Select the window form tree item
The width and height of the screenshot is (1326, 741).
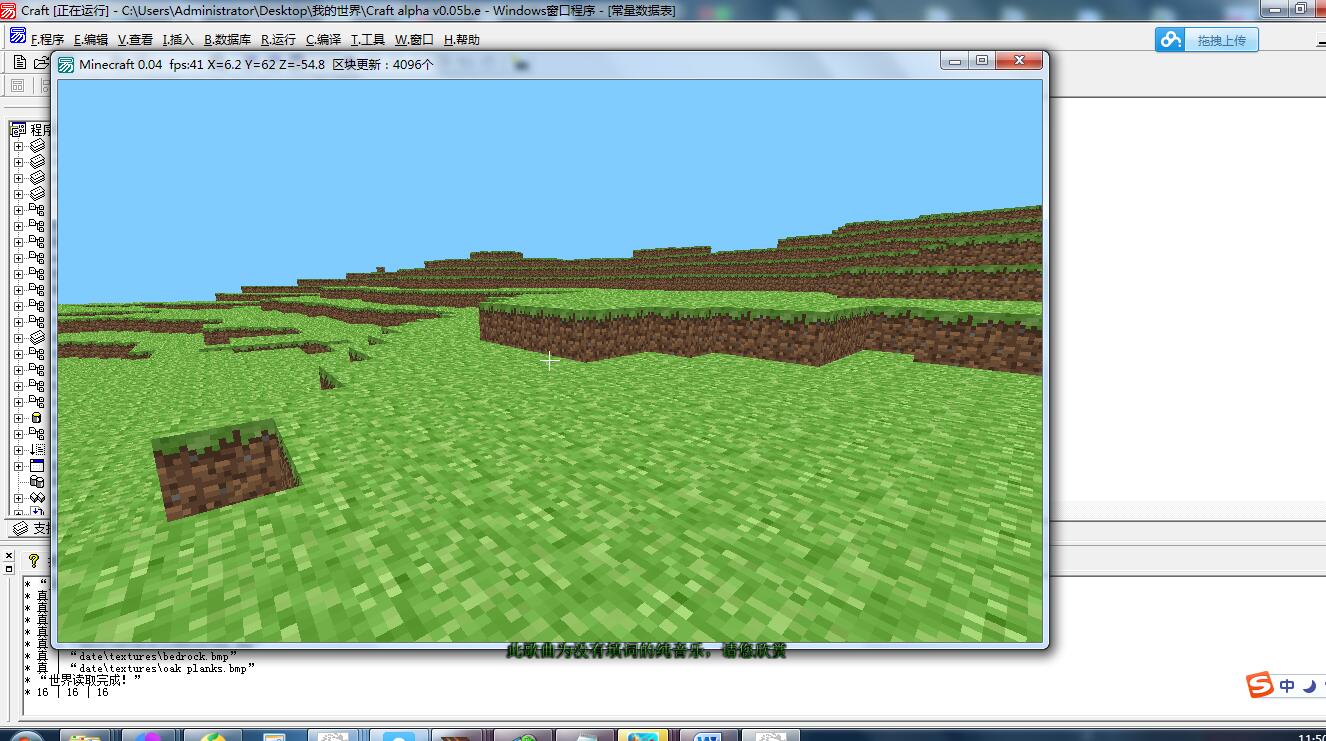(x=37, y=466)
